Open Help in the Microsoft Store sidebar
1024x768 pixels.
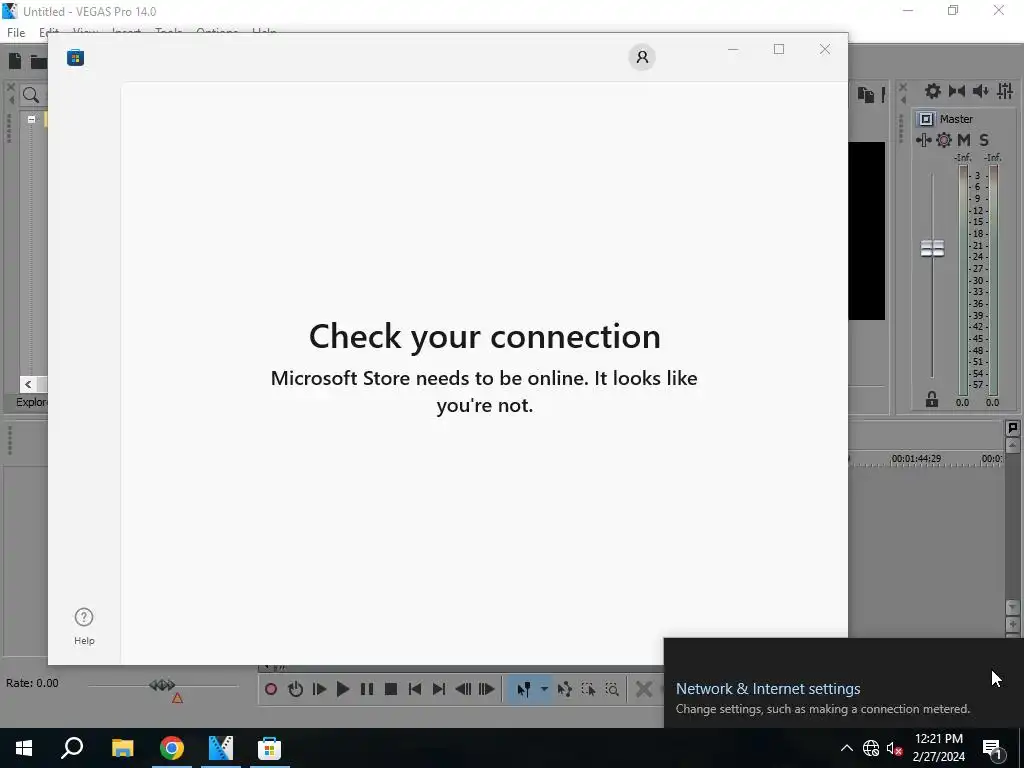84,626
